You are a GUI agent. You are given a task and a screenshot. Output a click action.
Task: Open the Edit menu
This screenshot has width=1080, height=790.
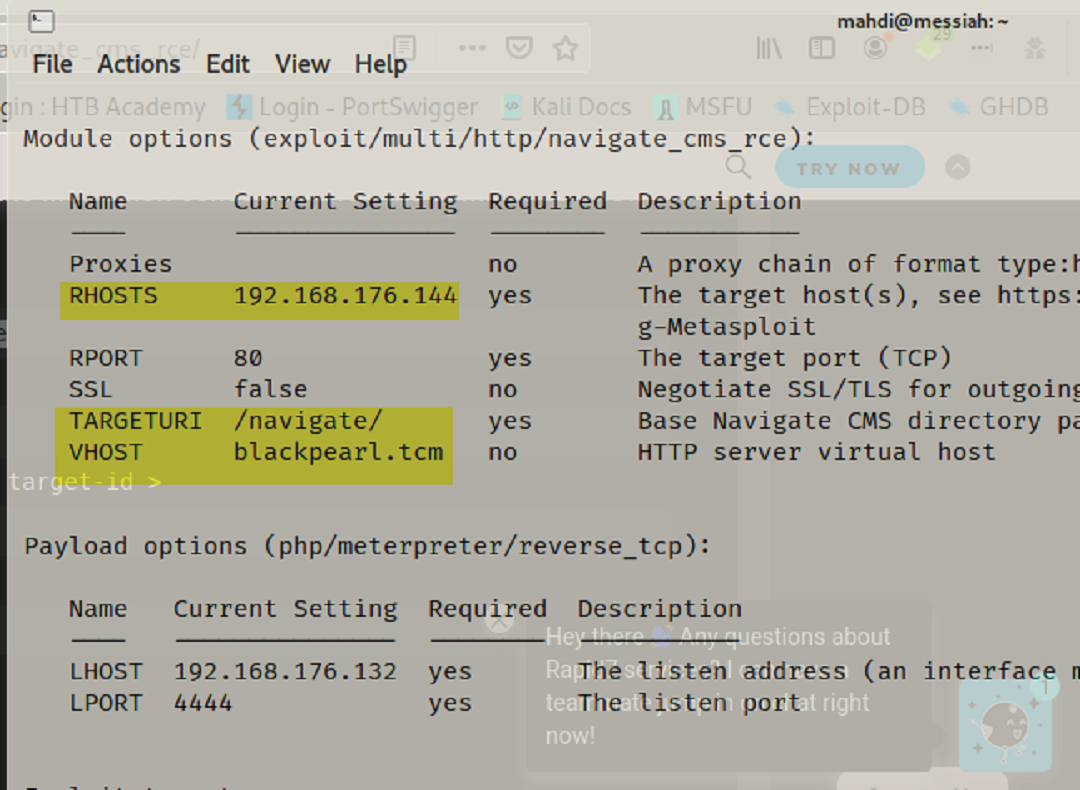pos(227,64)
